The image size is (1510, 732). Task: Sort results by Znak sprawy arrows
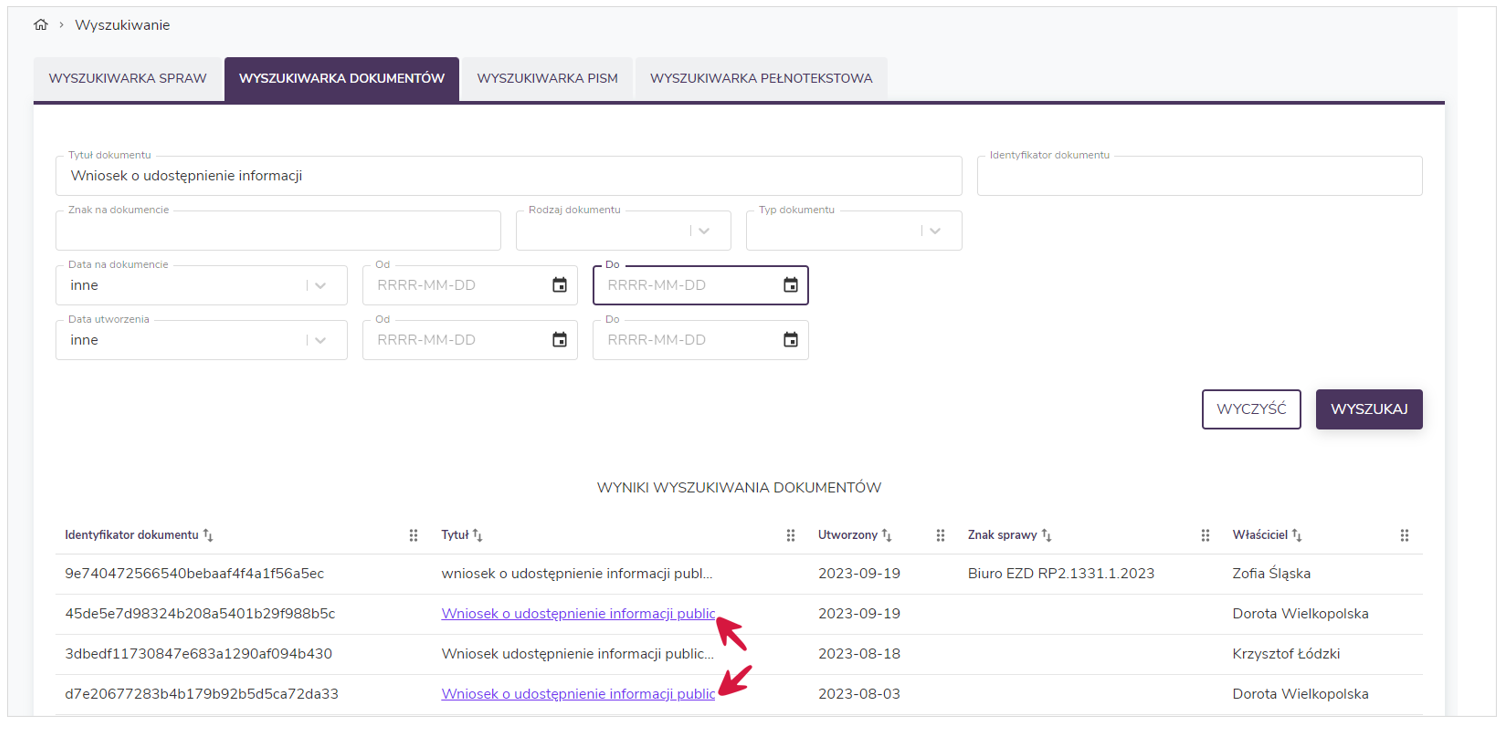1046,535
